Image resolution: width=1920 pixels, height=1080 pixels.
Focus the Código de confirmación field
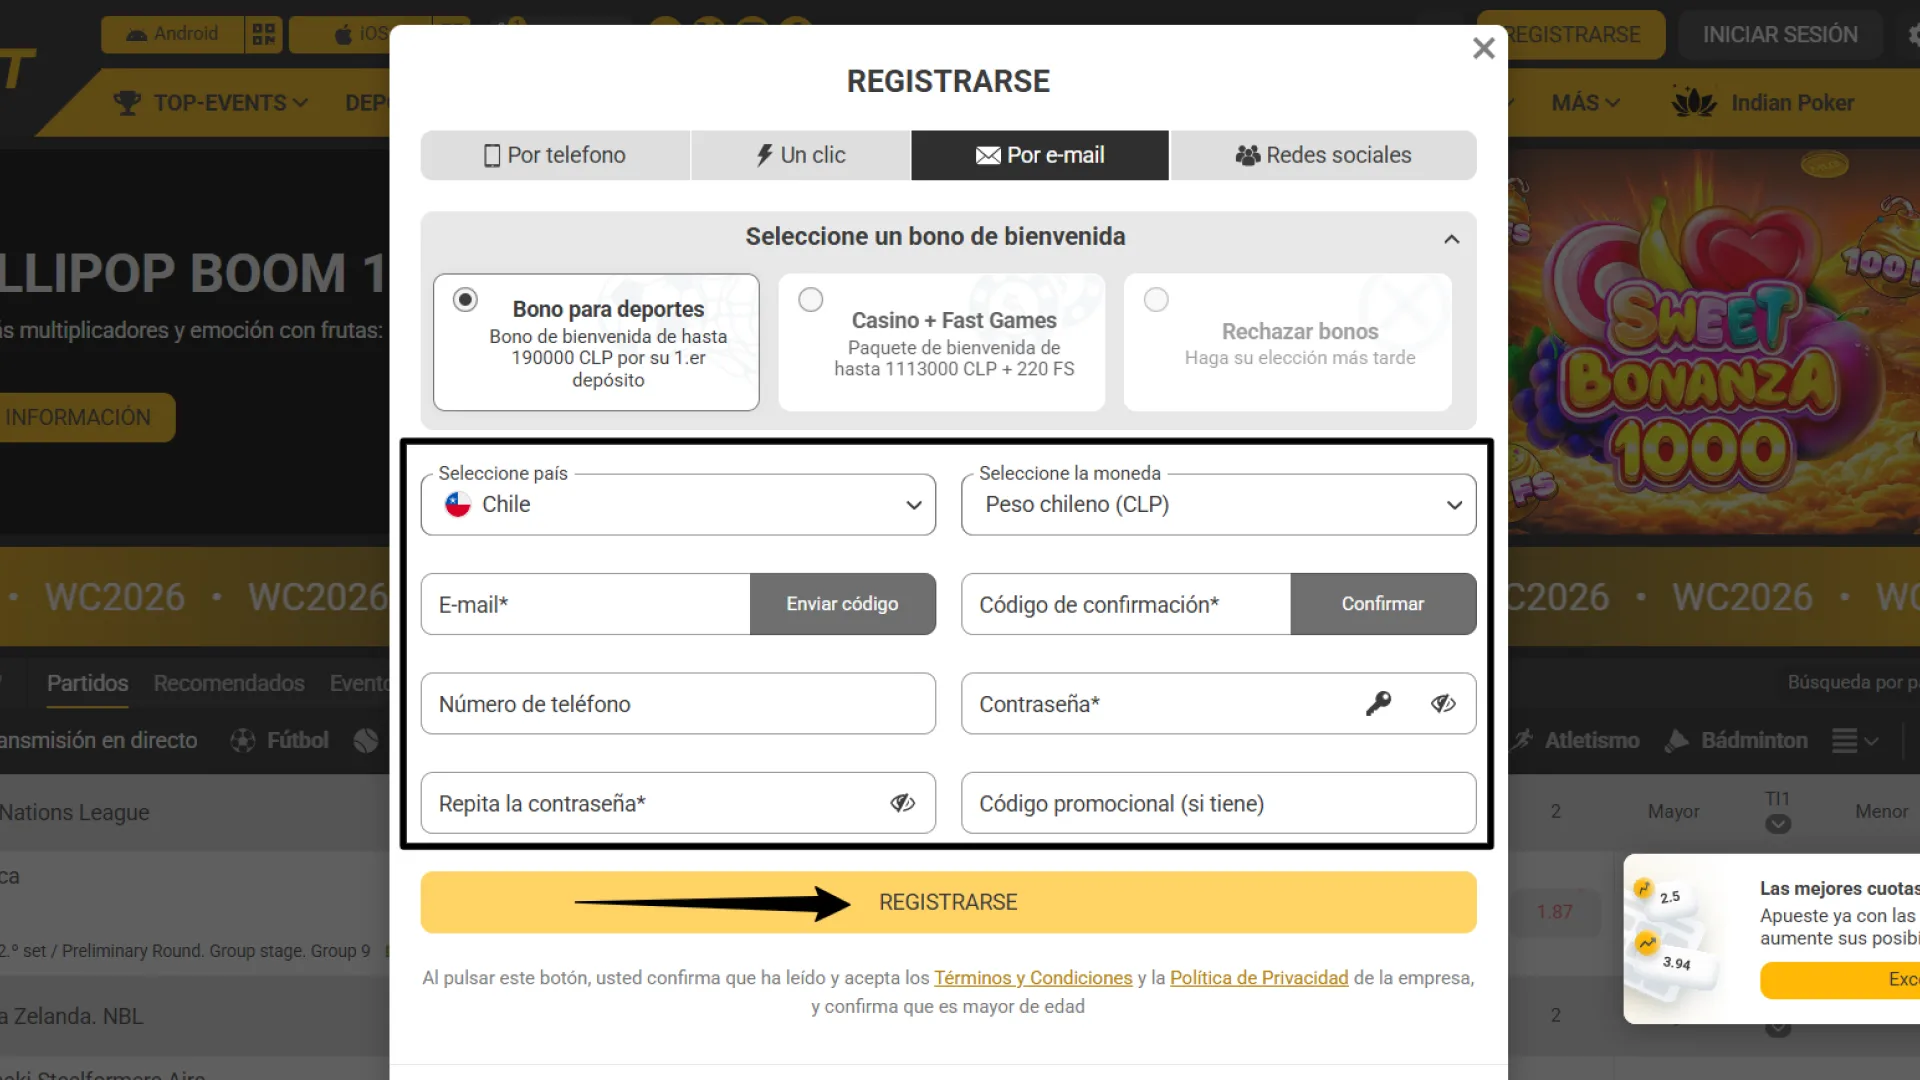pos(1126,604)
